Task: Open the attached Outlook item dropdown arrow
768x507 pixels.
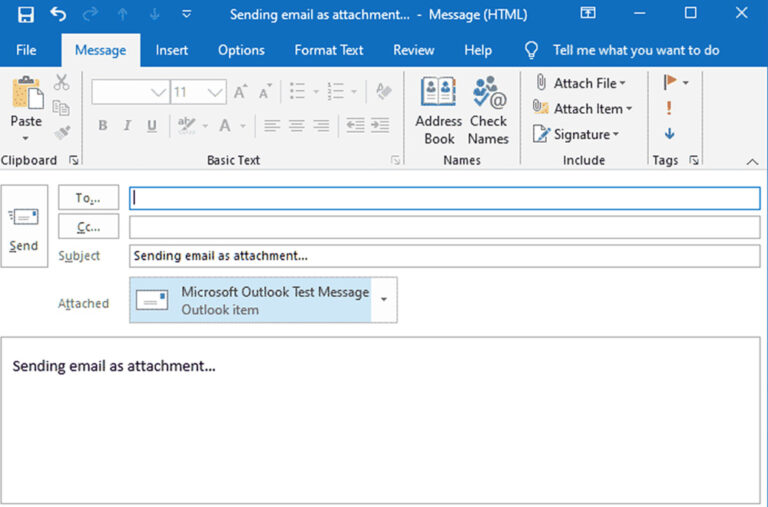Action: point(384,300)
